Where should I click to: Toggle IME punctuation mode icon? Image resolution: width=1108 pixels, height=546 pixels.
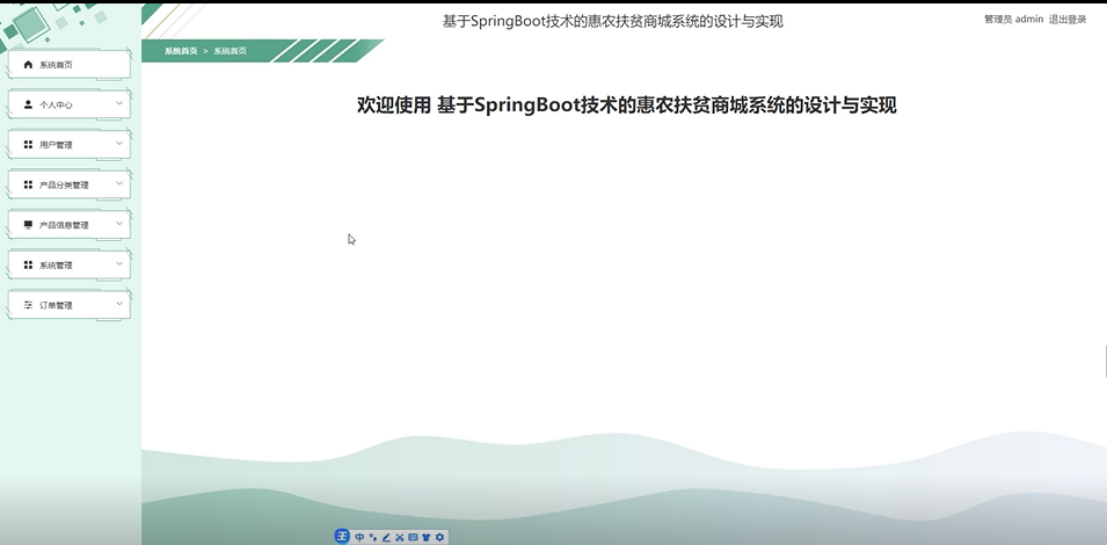(x=373, y=538)
